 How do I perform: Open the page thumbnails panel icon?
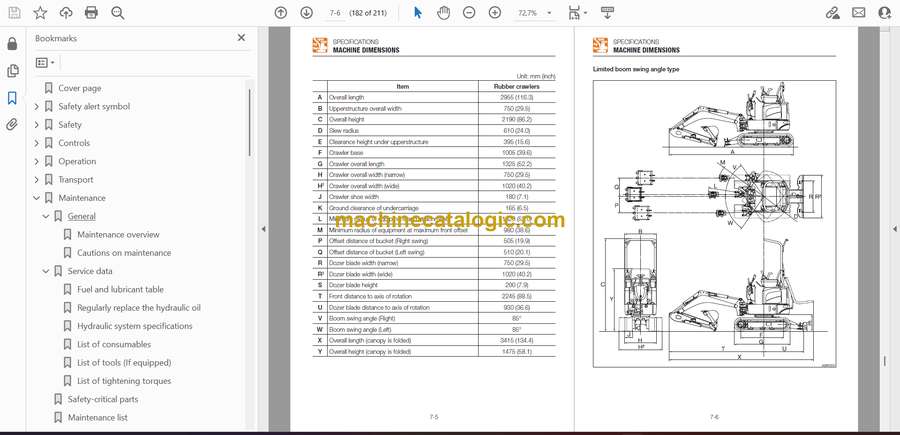[x=12, y=71]
